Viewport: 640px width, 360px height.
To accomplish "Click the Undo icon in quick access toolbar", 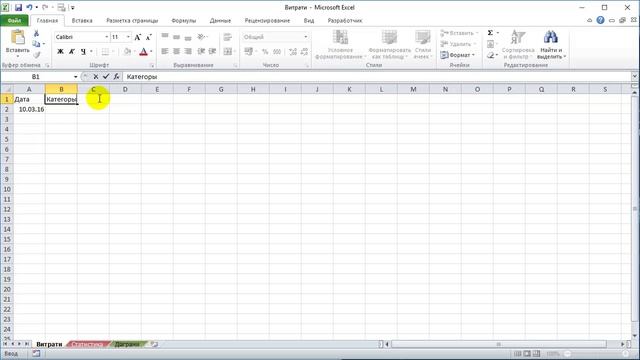I will [x=29, y=7].
